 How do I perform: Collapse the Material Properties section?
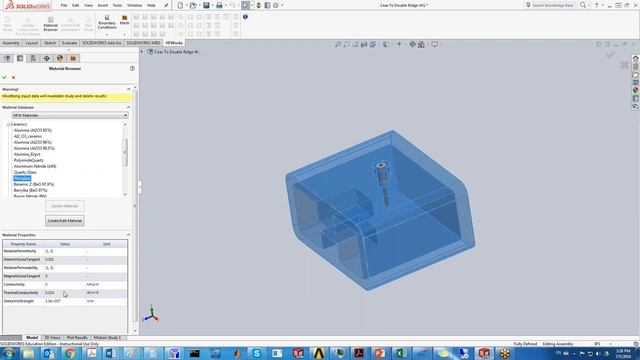[x=129, y=235]
